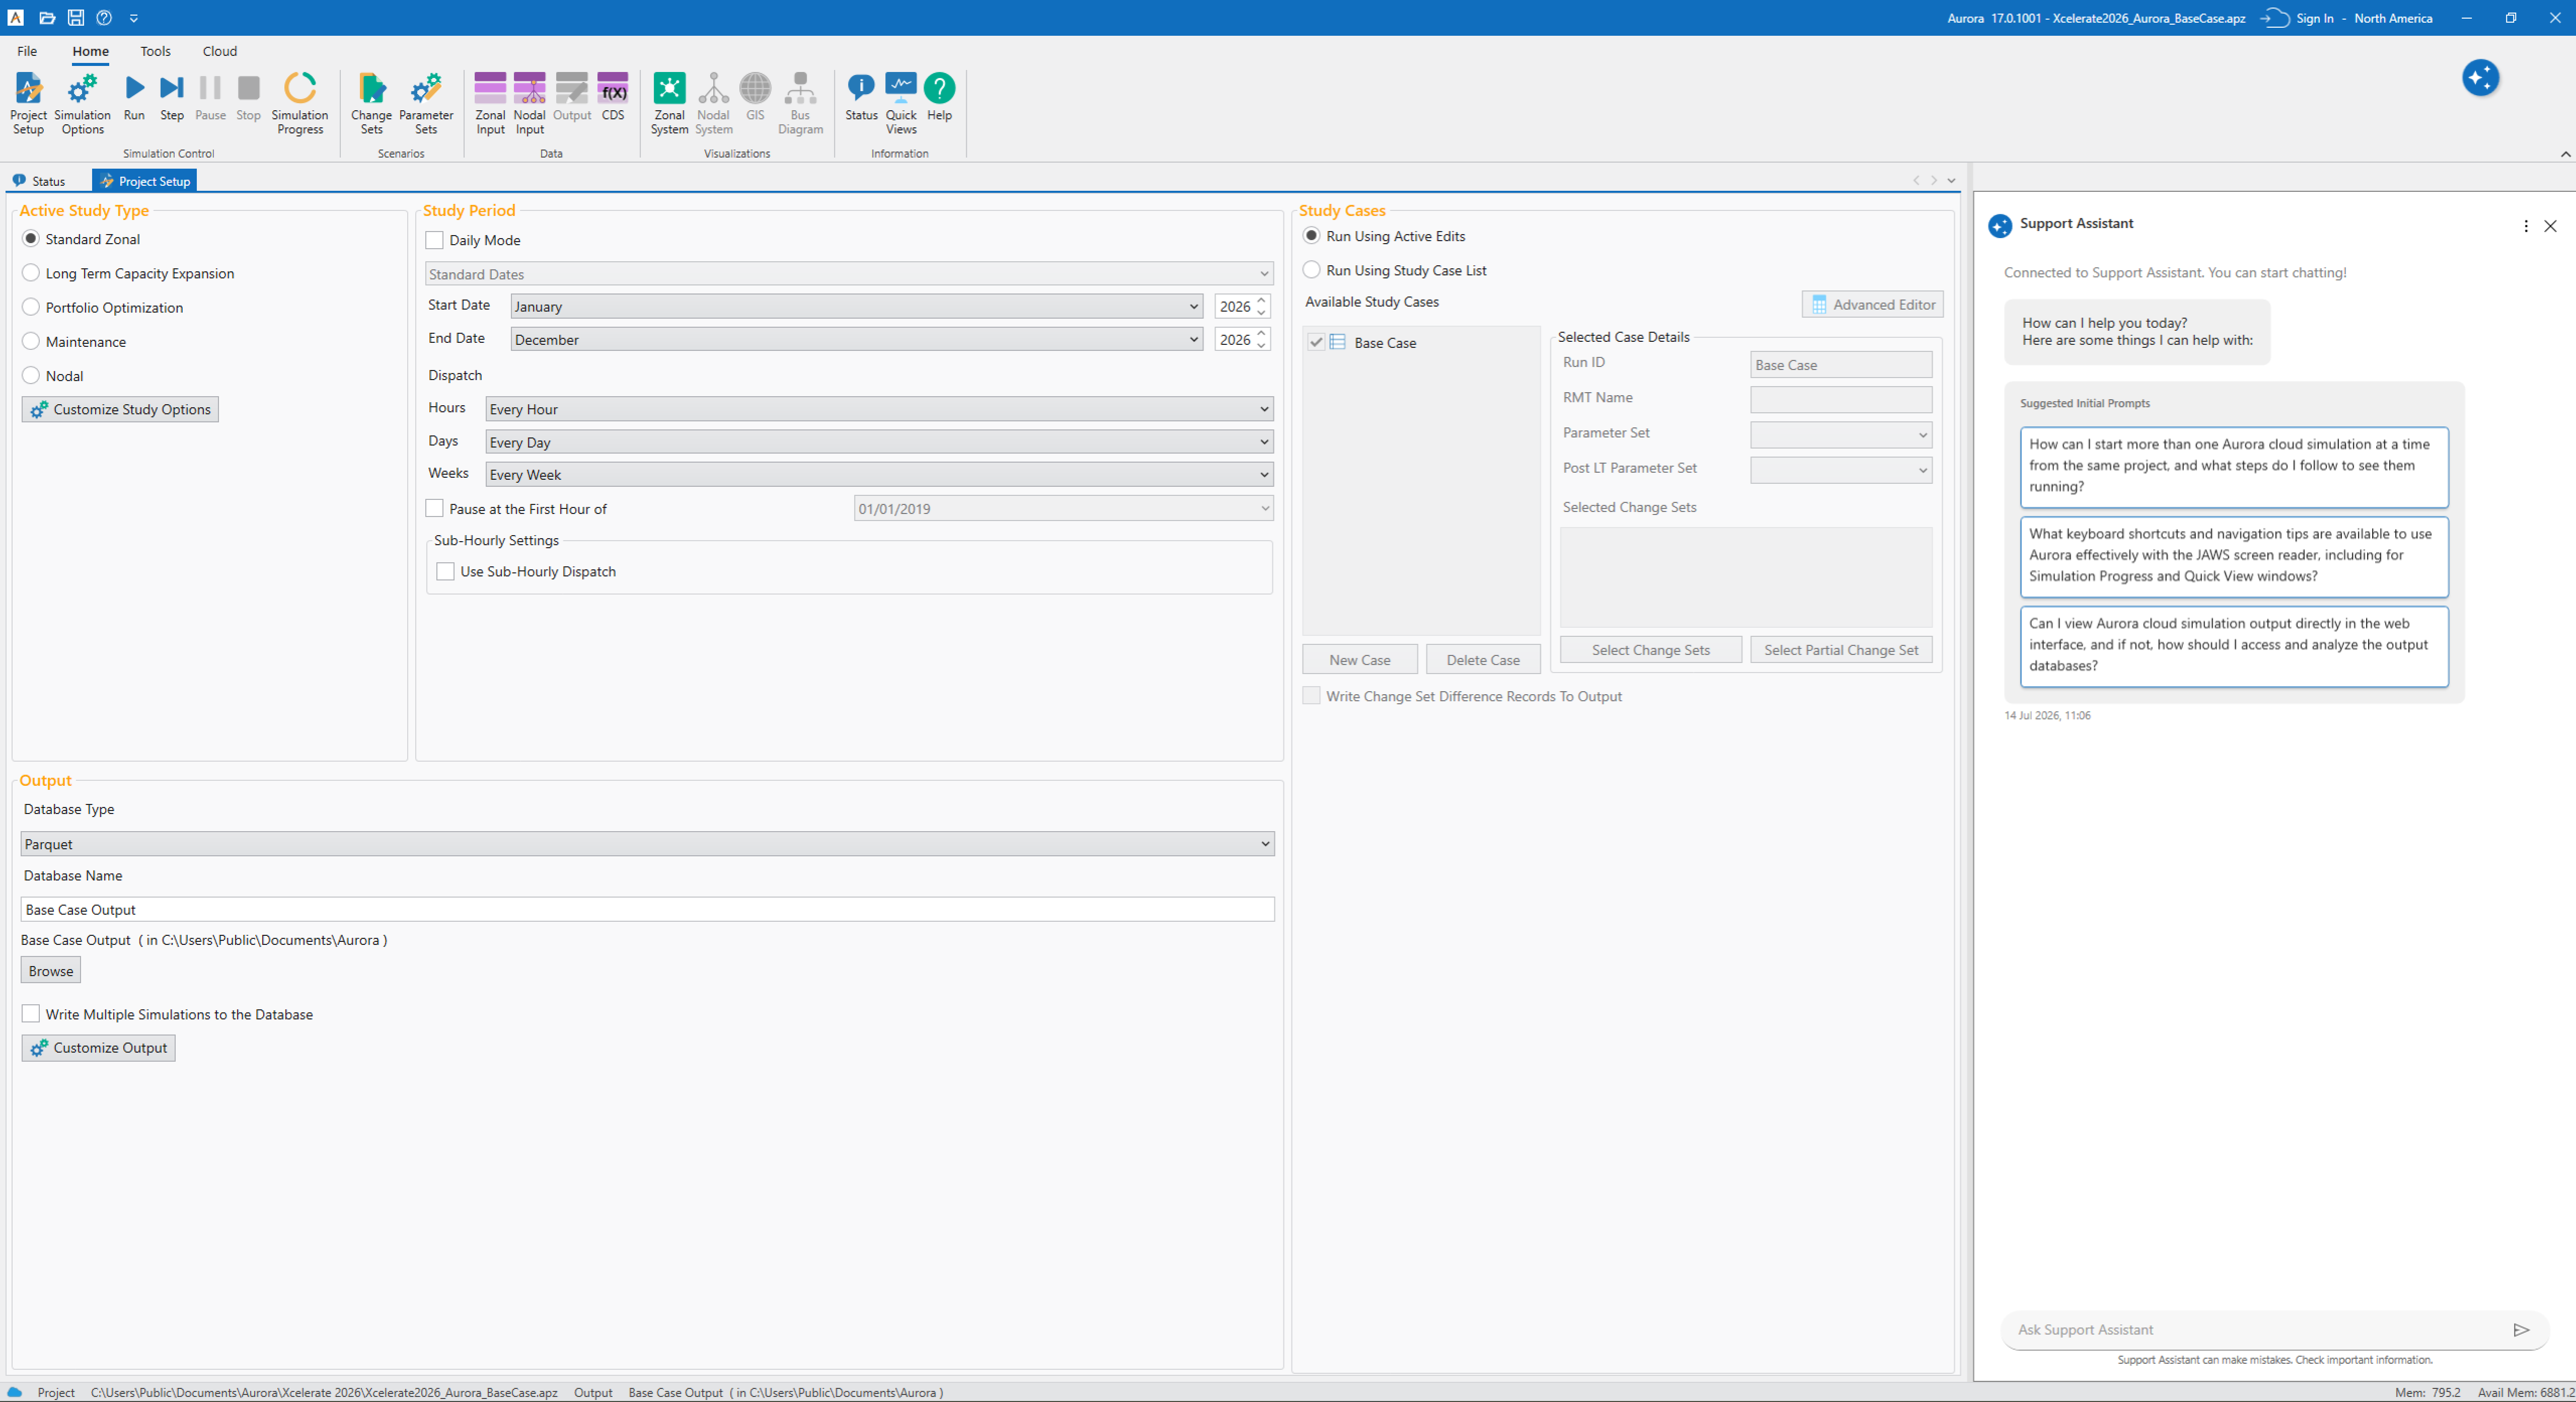The height and width of the screenshot is (1402, 2576).
Task: Click the send message arrow icon
Action: pyautogui.click(x=2521, y=1330)
